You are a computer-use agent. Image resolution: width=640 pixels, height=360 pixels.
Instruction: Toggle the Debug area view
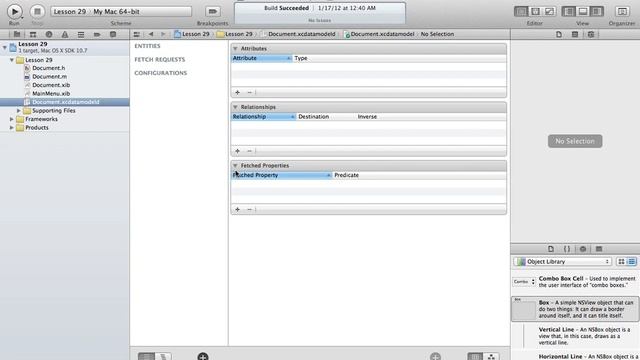pyautogui.click(x=583, y=11)
